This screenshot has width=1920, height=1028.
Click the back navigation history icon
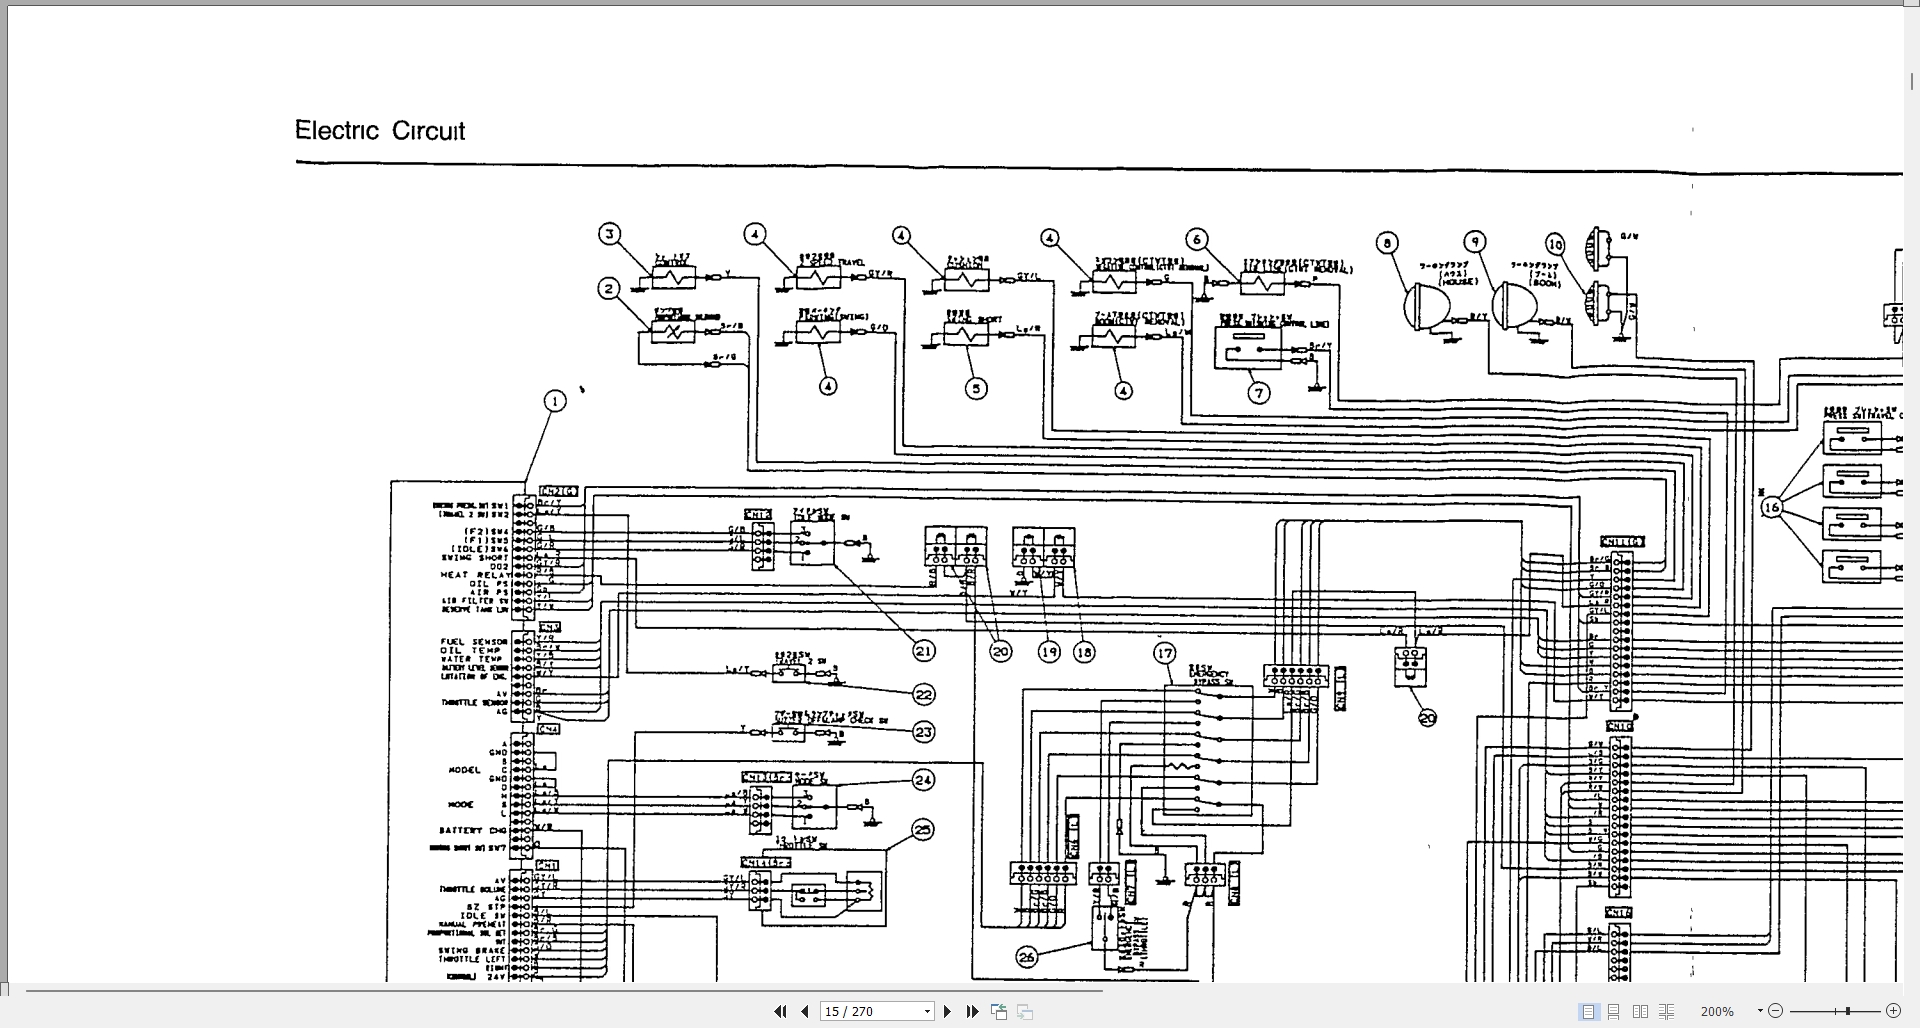(x=999, y=1011)
